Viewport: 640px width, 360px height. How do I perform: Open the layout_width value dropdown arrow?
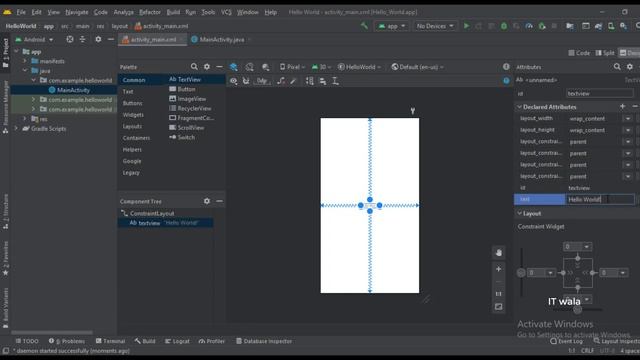628,118
